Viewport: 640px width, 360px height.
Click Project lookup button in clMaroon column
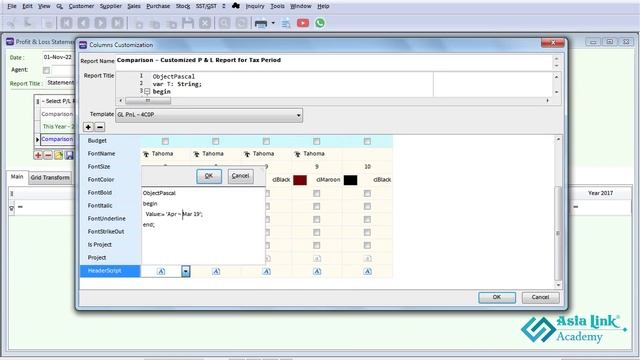317,258
